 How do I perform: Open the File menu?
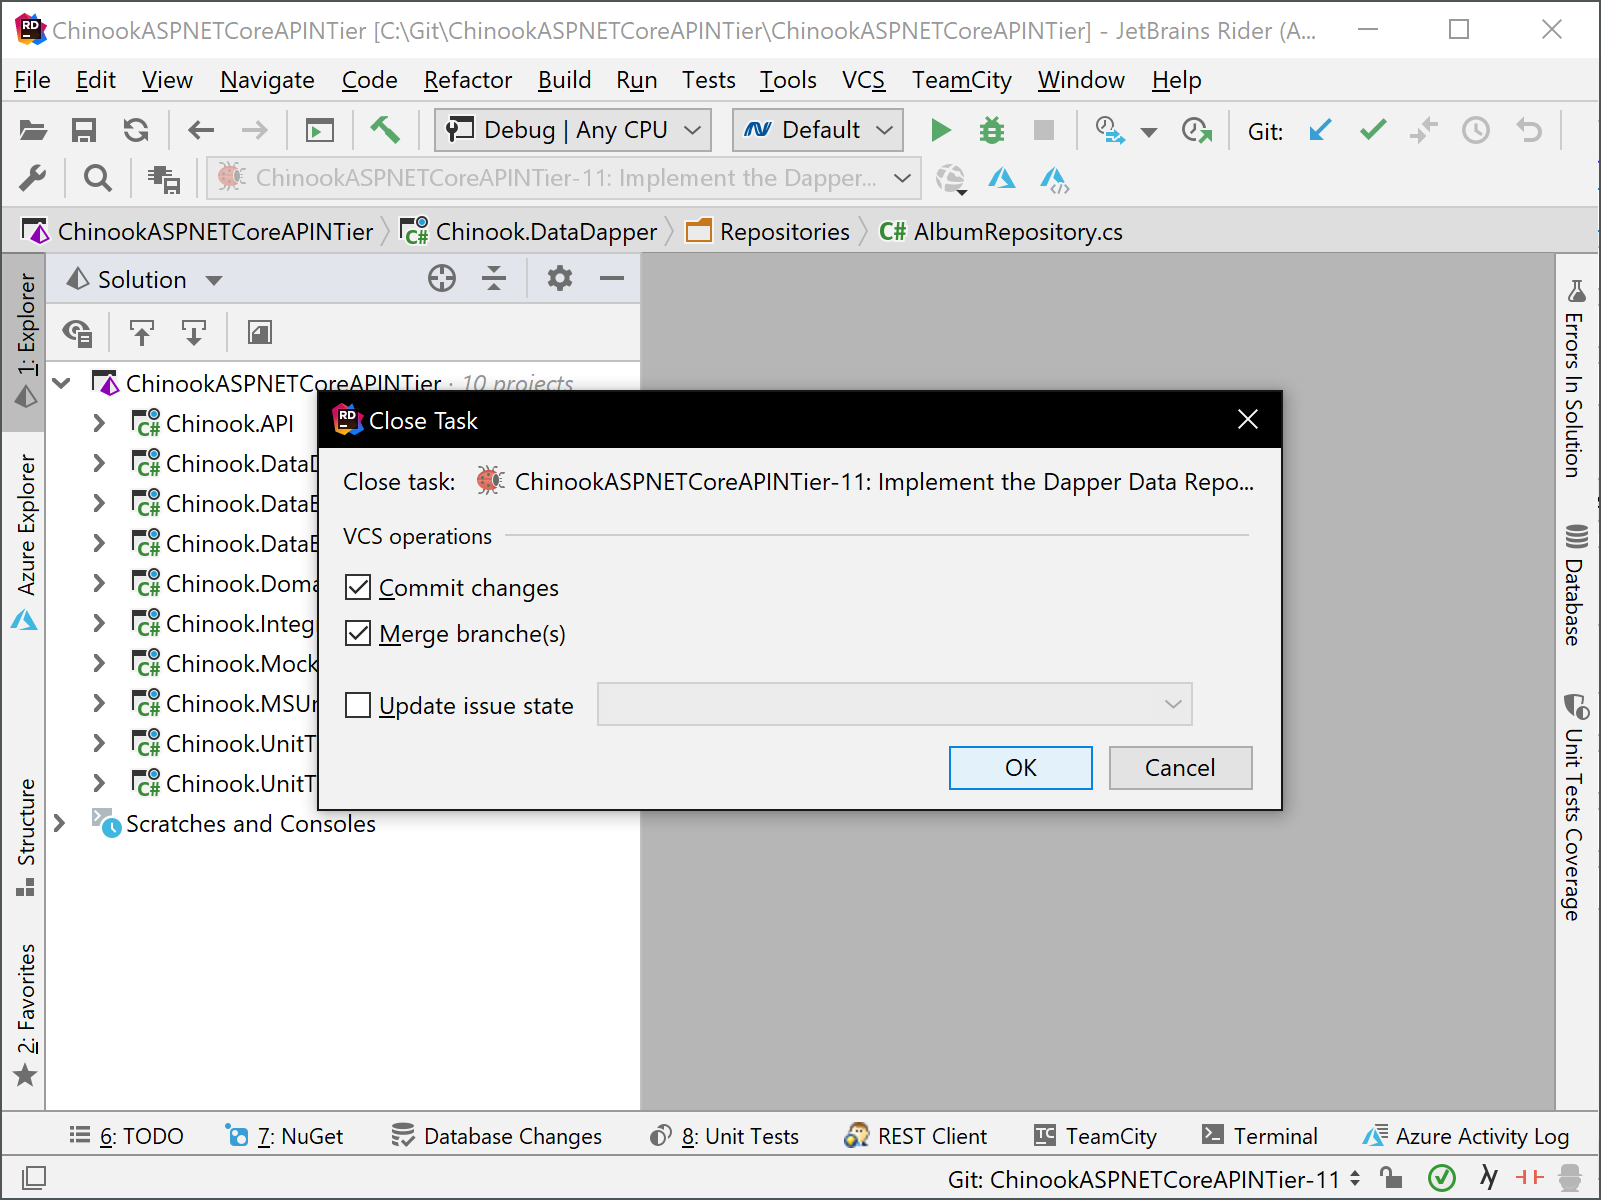pos(32,80)
